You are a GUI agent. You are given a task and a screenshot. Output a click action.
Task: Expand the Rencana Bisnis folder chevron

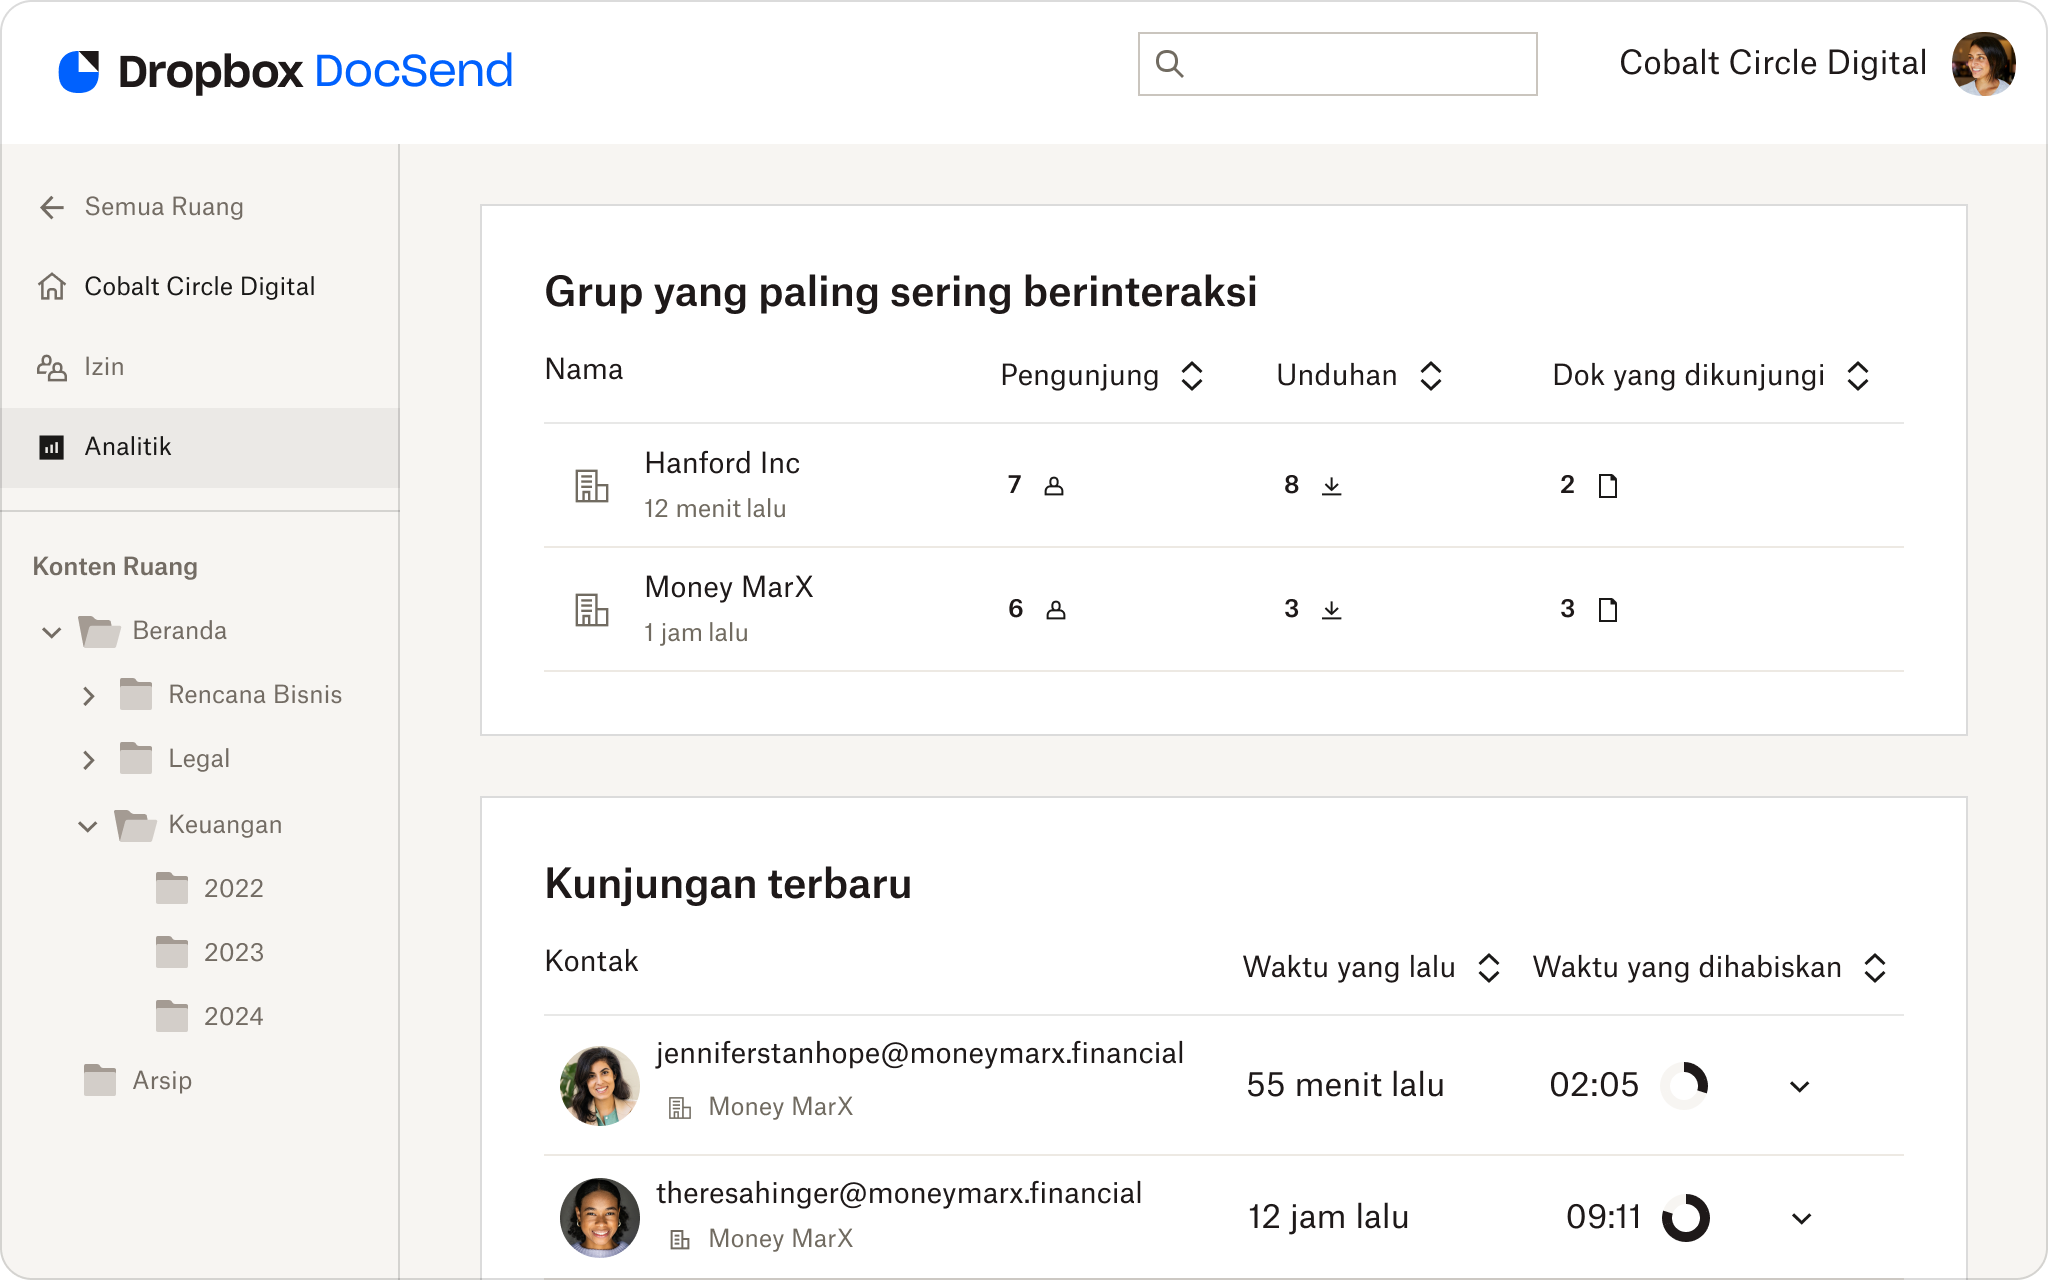pyautogui.click(x=89, y=696)
